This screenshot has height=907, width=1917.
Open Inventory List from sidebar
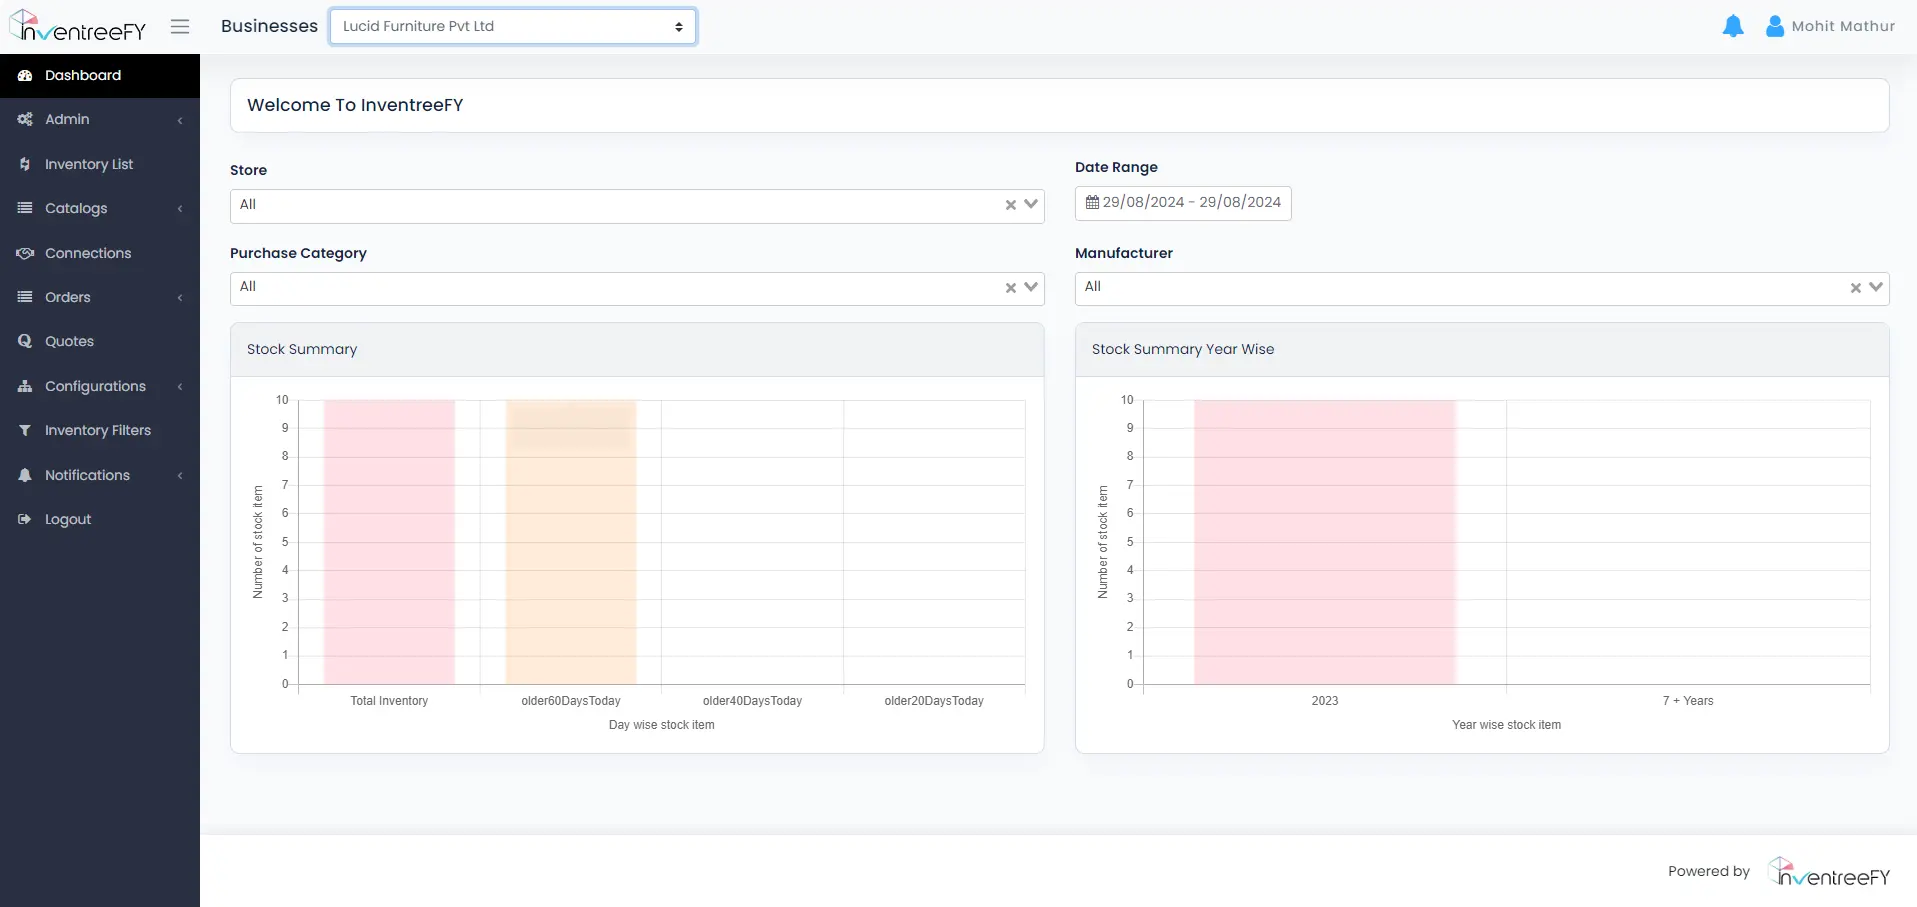(x=88, y=164)
